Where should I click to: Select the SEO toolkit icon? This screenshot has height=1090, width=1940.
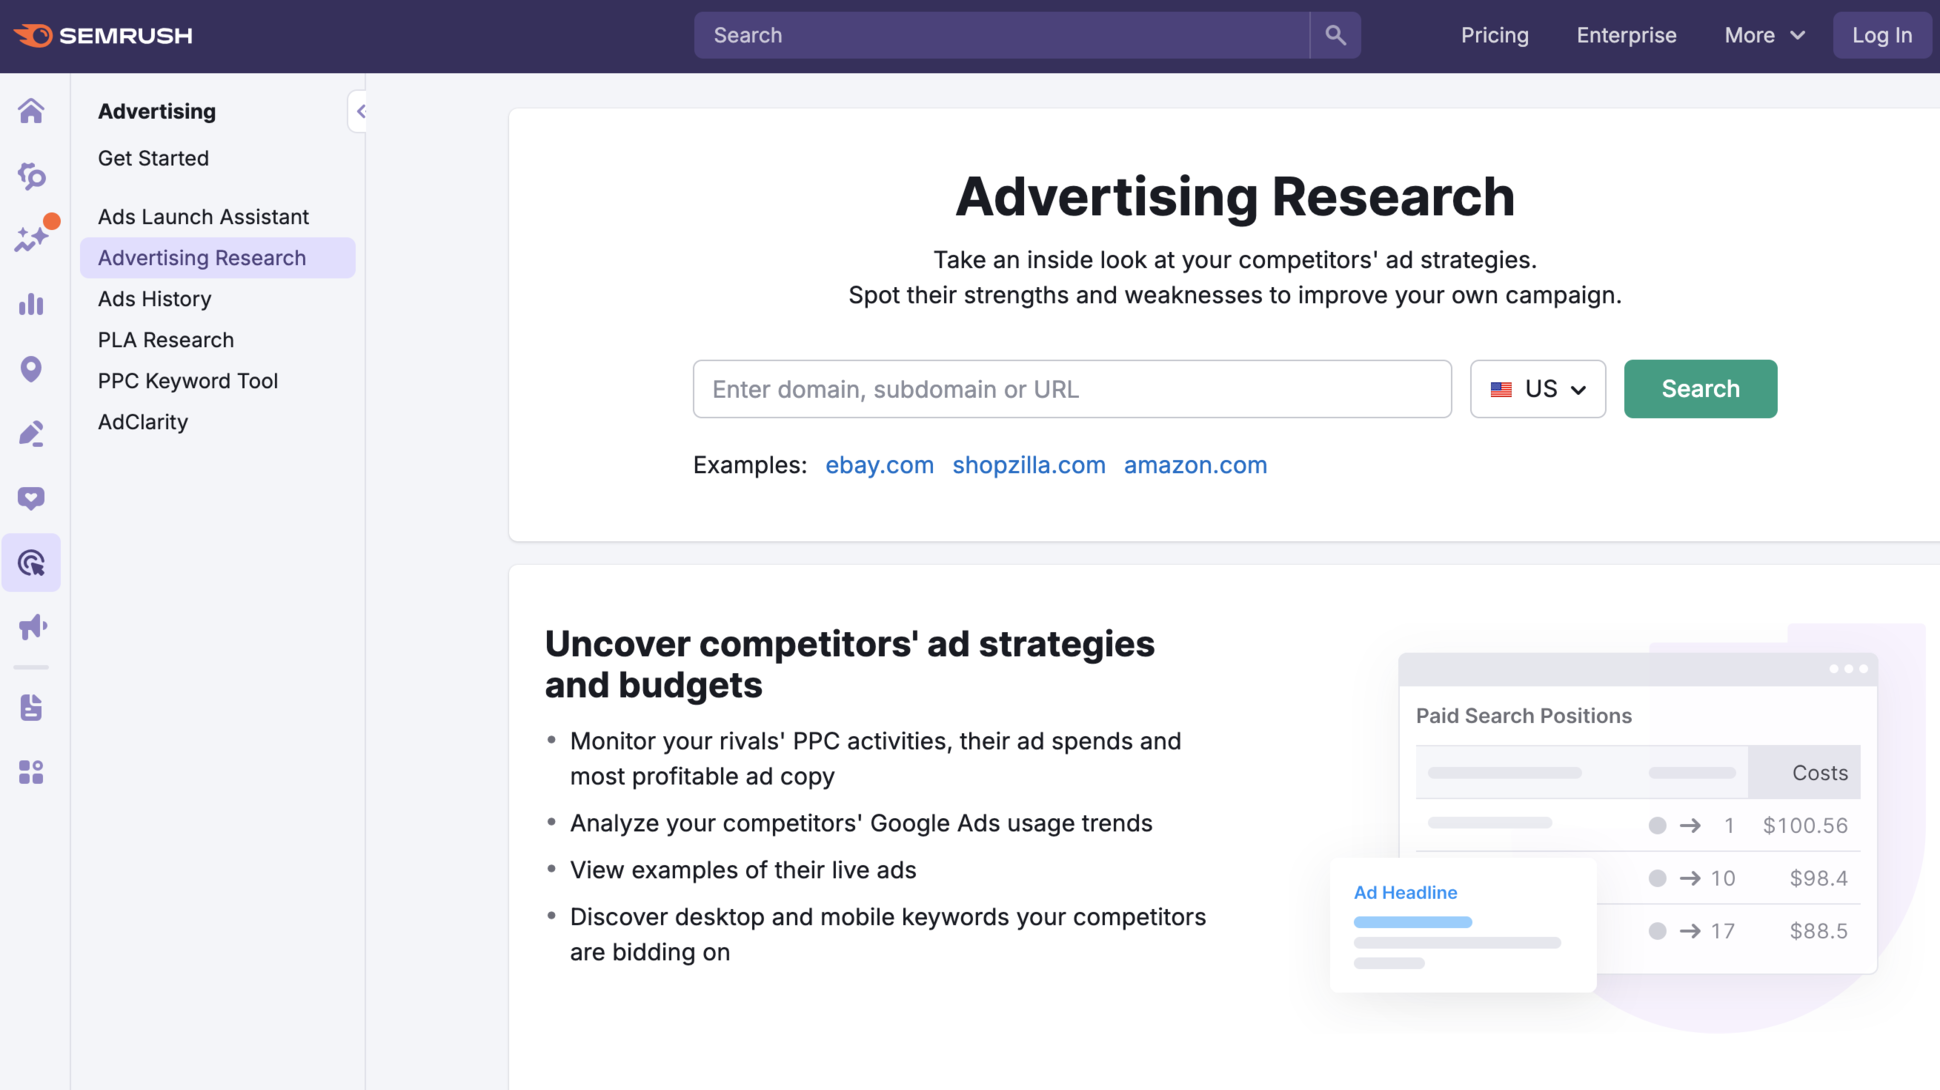pyautogui.click(x=31, y=176)
